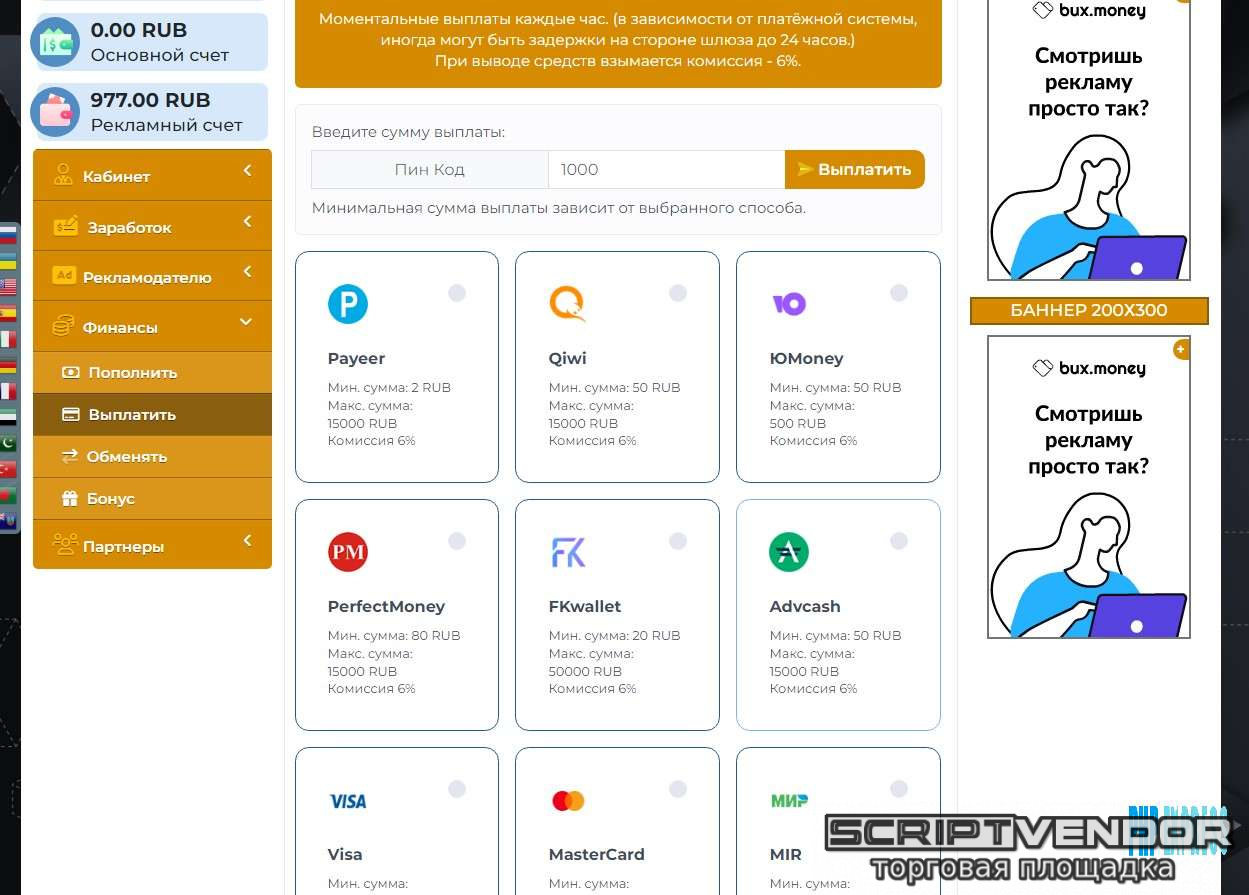Select the Payeer payout radio button
The height and width of the screenshot is (895, 1249).
[x=457, y=293]
